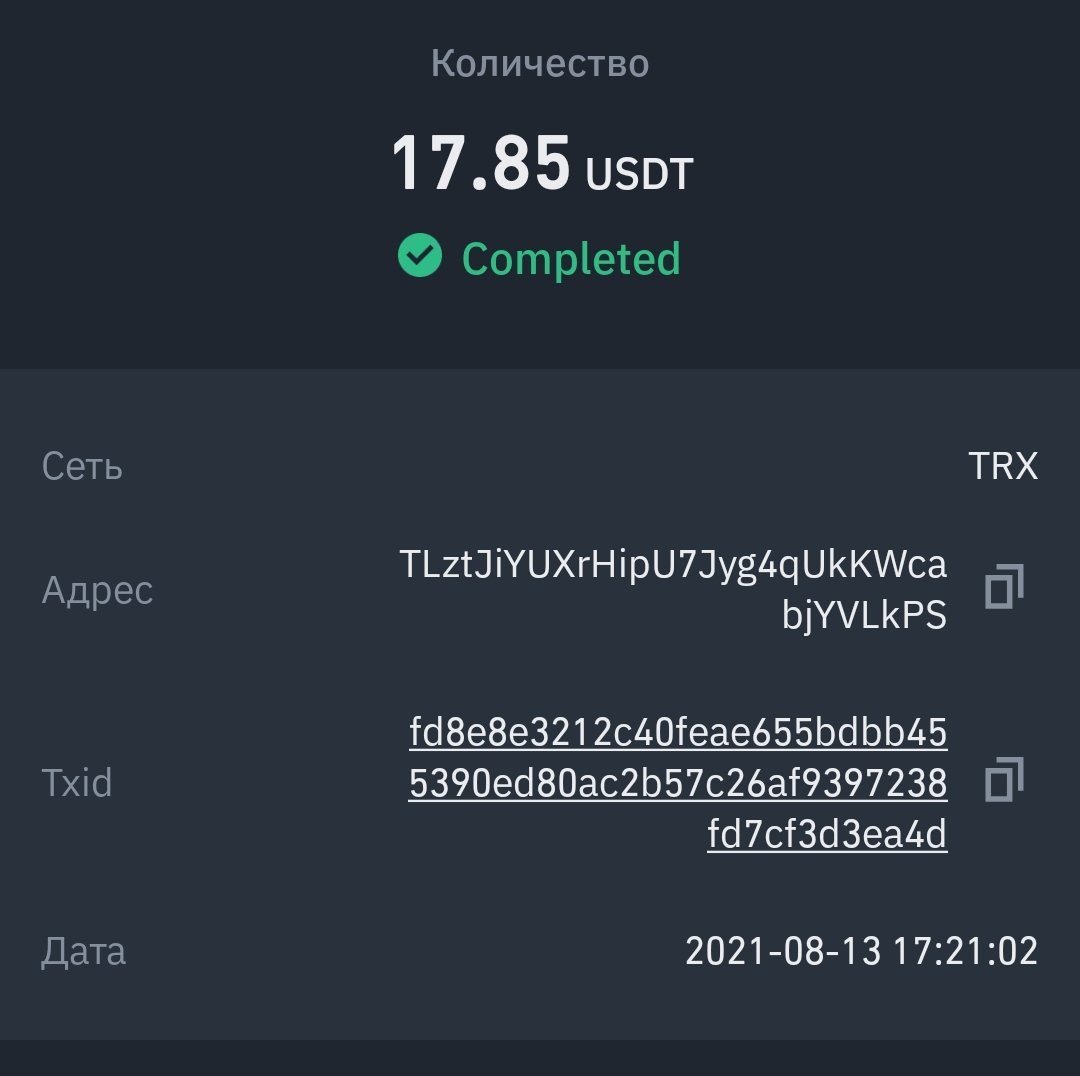Viewport: 1080px width, 1076px height.
Task: Select the time 17:21:02
Action: point(966,952)
